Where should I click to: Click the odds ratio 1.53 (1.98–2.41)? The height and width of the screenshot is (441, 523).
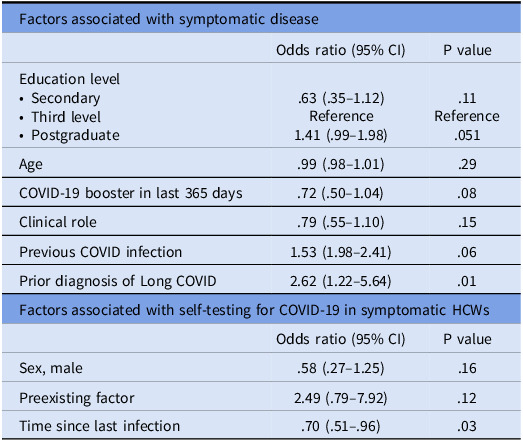click(x=341, y=252)
